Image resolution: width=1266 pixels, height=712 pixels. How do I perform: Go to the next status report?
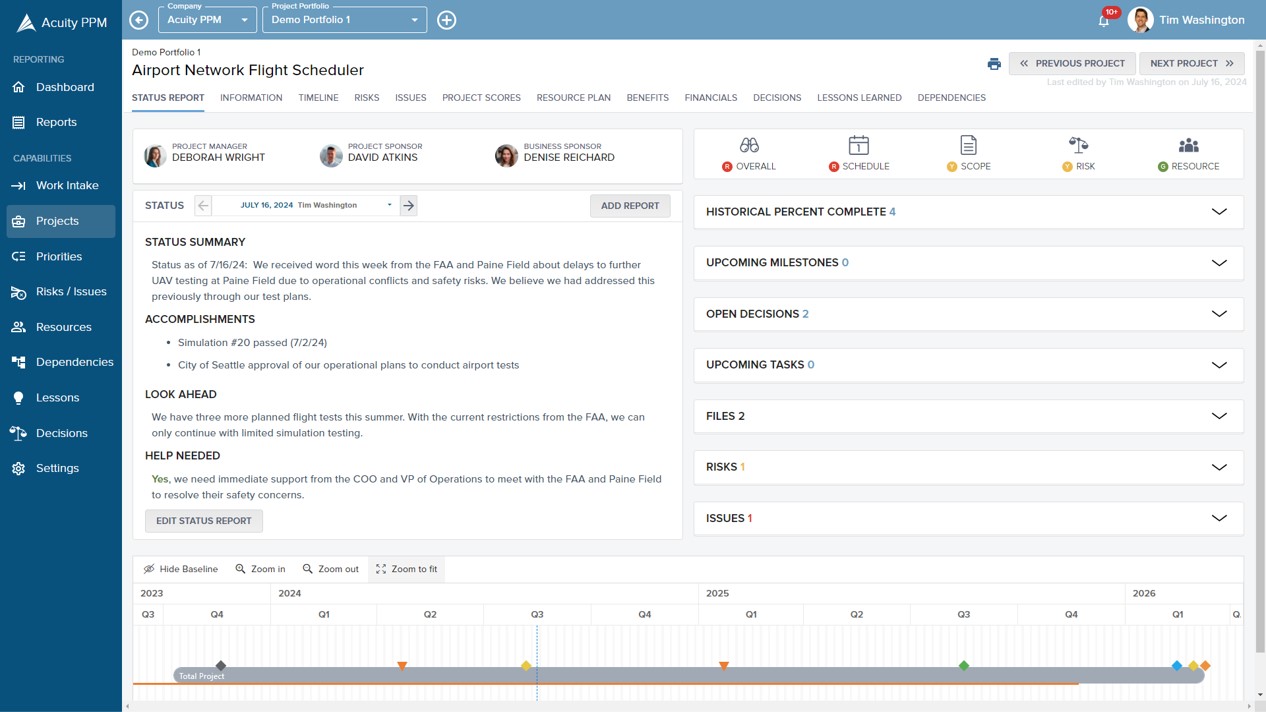pyautogui.click(x=408, y=205)
